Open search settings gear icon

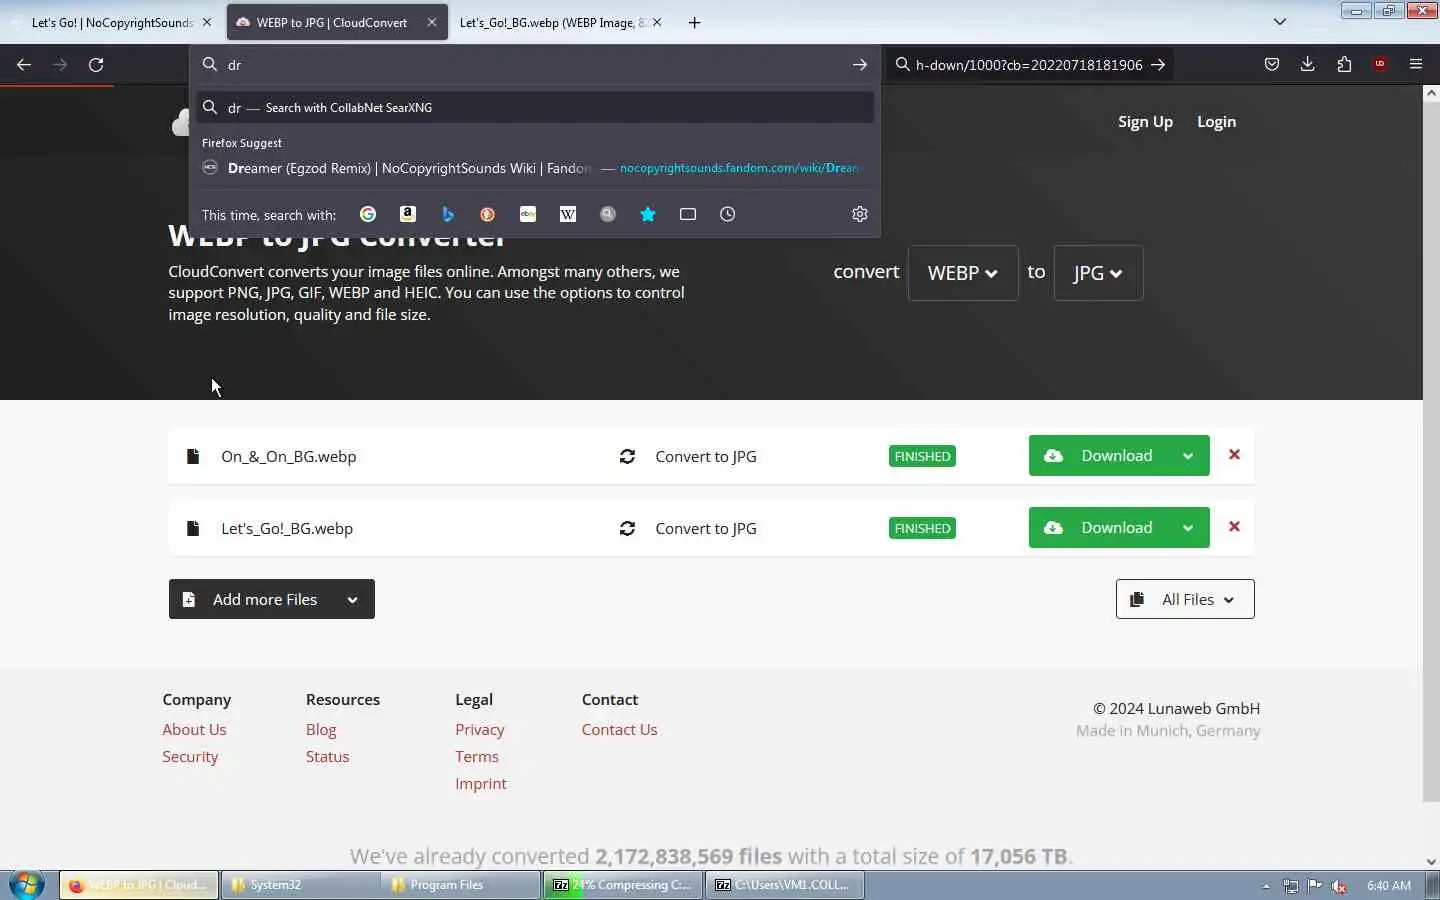[x=860, y=214]
